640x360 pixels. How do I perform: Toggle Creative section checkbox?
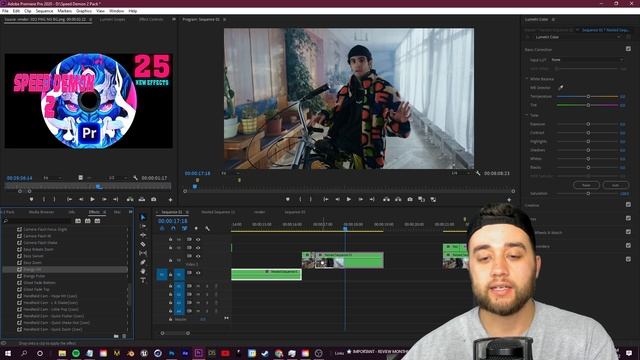click(x=628, y=204)
